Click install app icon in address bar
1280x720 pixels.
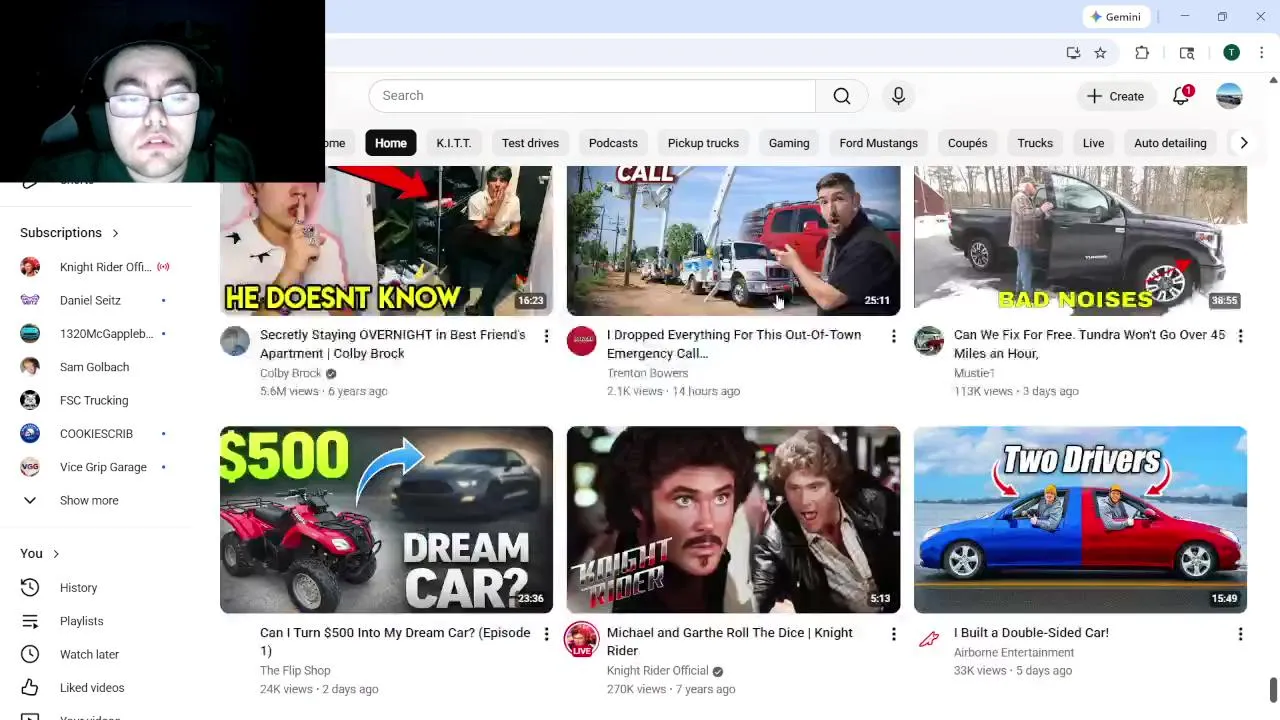[1073, 53]
